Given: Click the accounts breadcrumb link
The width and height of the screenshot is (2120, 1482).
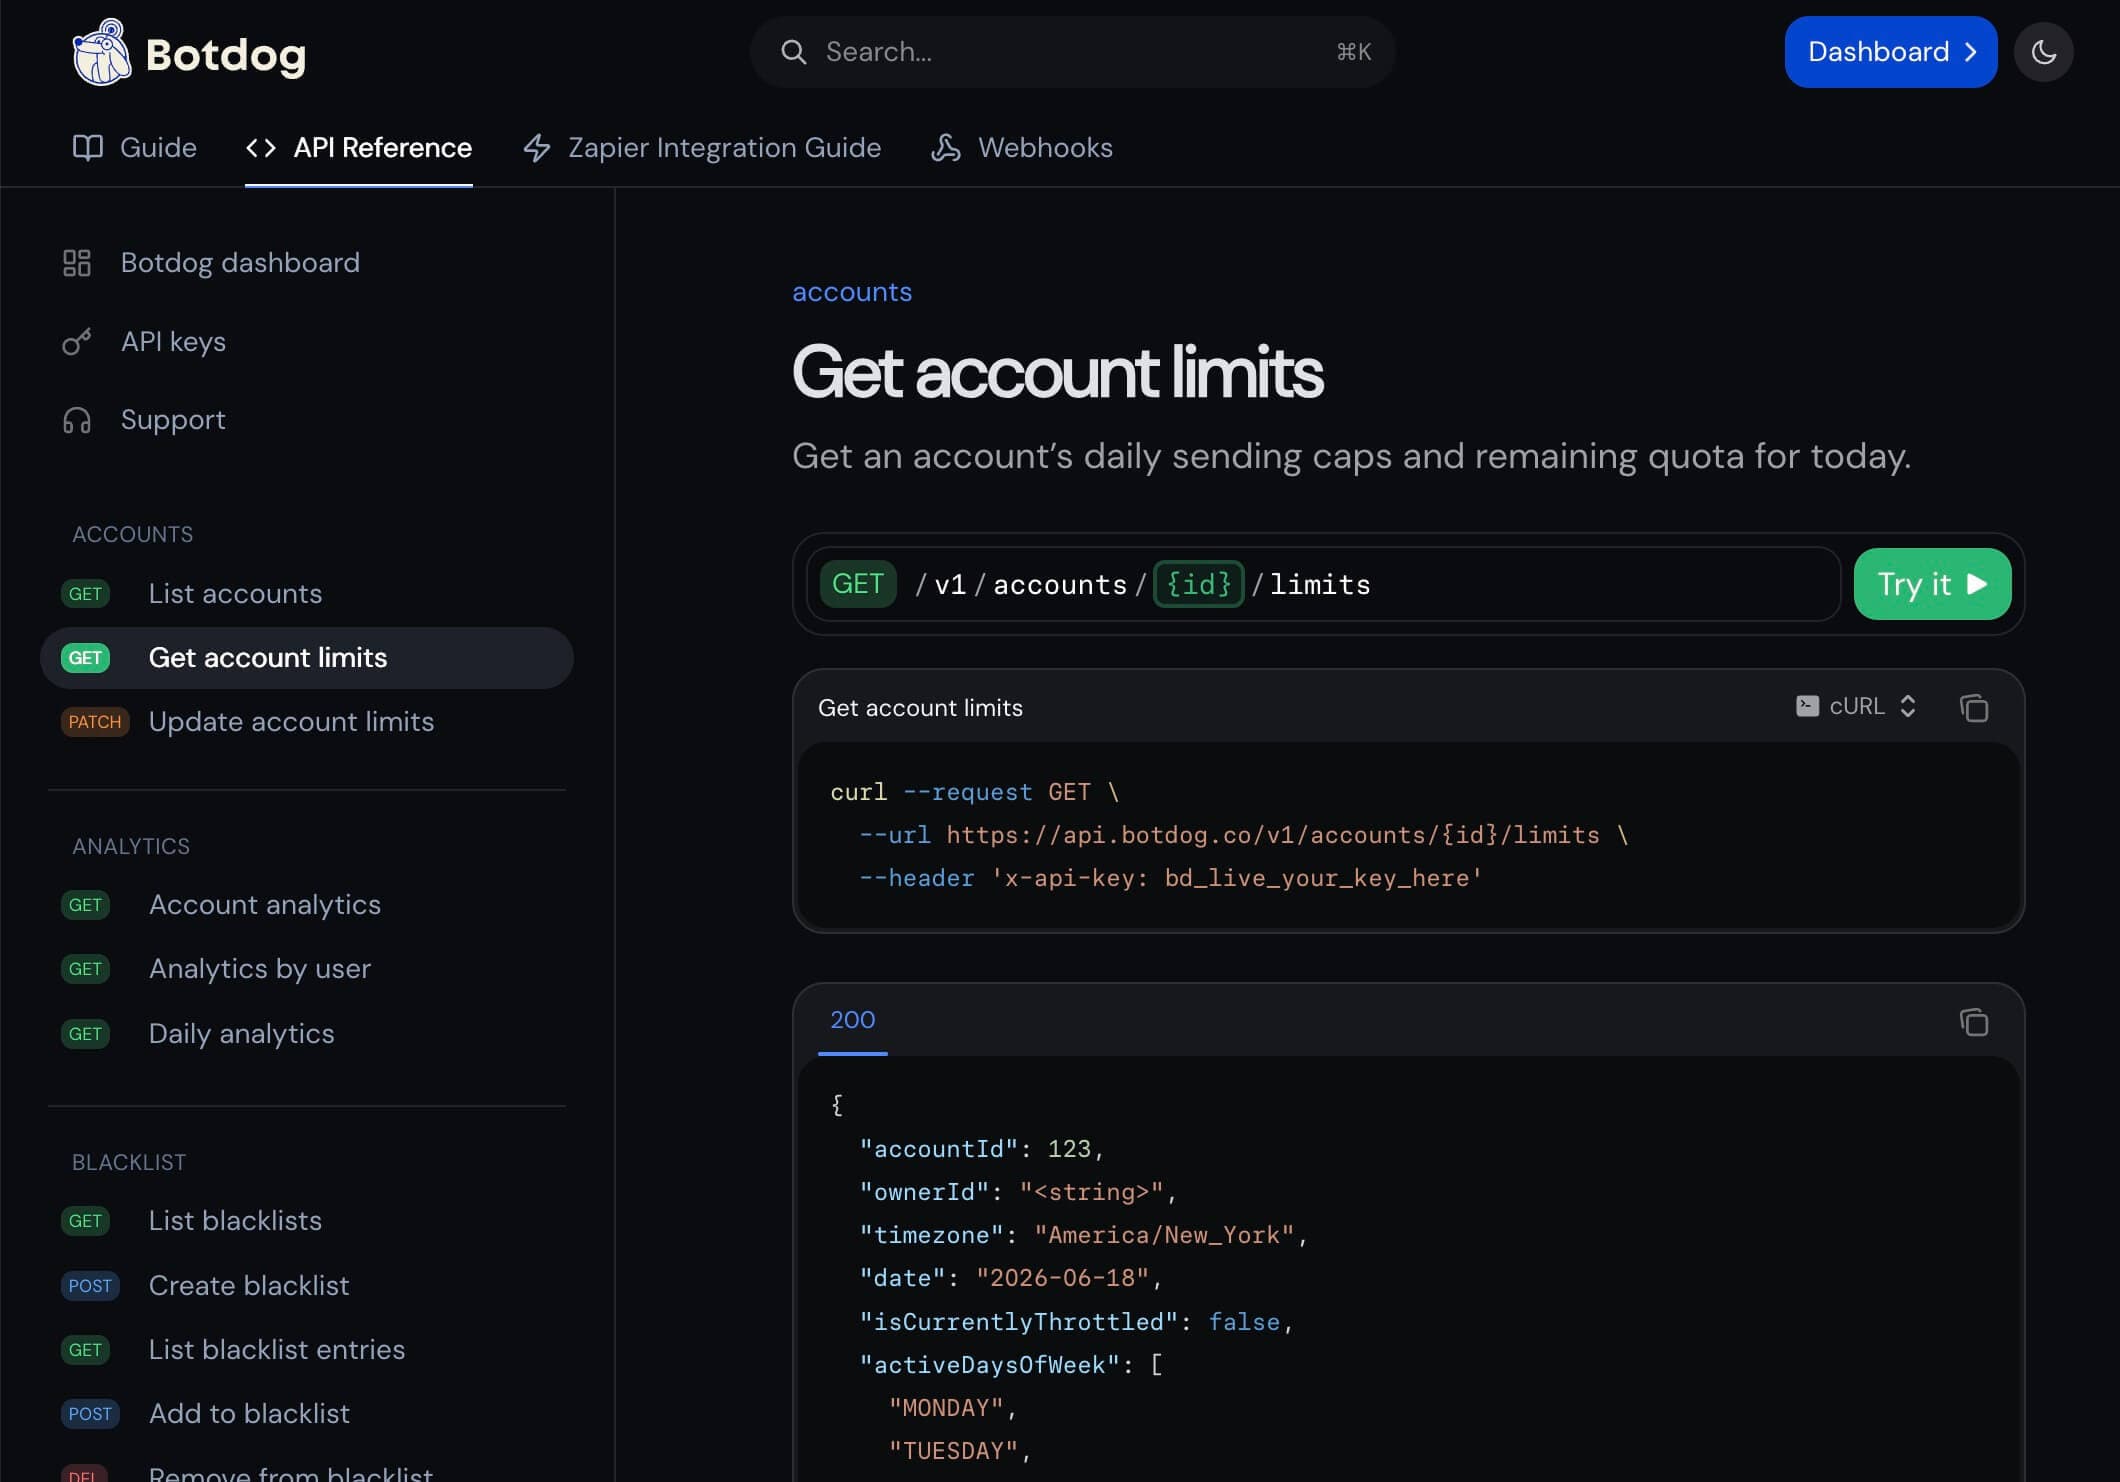Looking at the screenshot, I should (852, 292).
